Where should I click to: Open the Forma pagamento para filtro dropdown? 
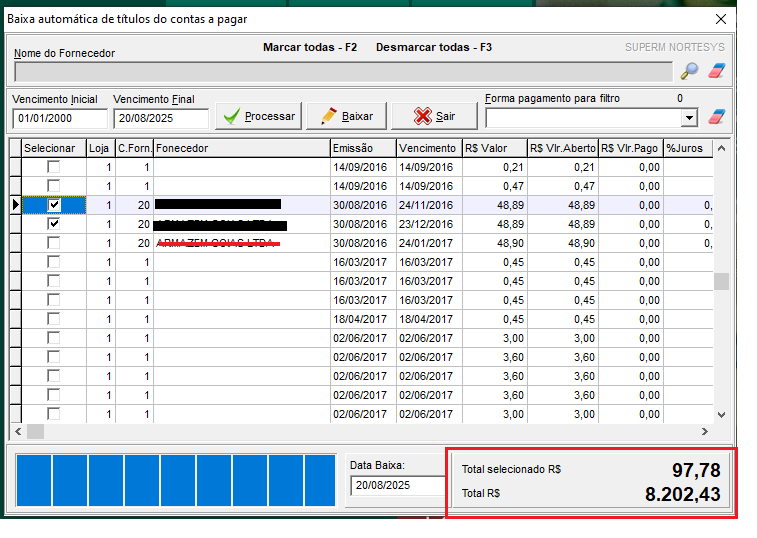point(688,118)
